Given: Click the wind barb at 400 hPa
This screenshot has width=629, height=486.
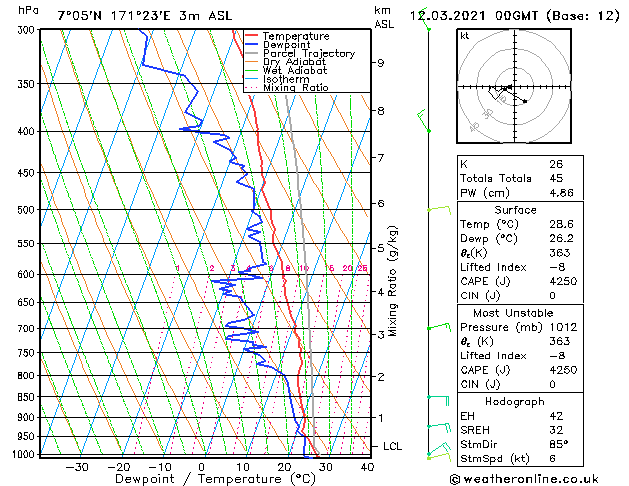Looking at the screenshot, I should (424, 121).
